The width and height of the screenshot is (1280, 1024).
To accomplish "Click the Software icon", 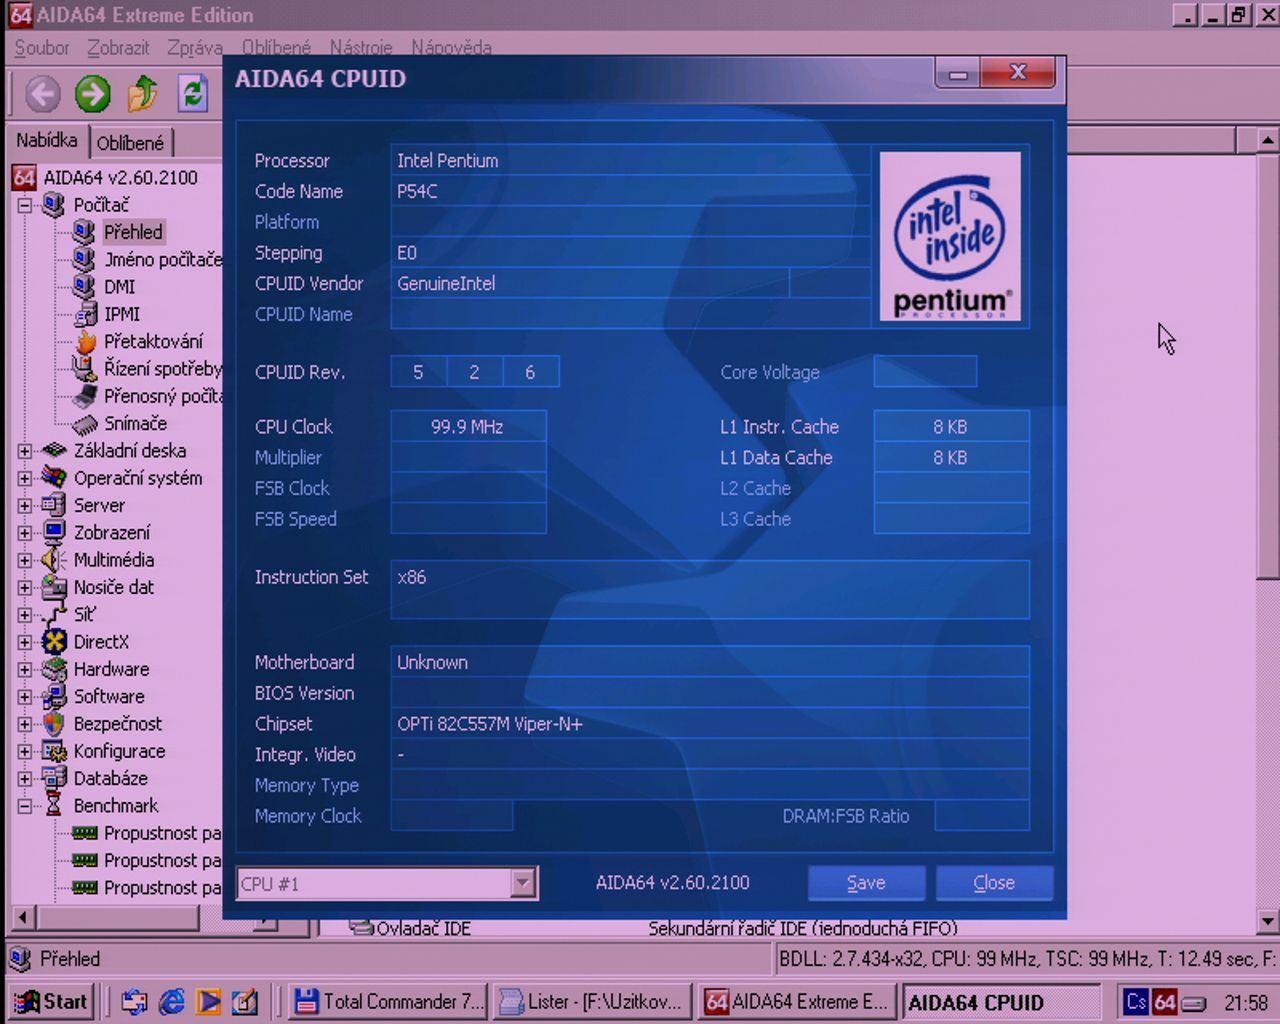I will pos(54,696).
